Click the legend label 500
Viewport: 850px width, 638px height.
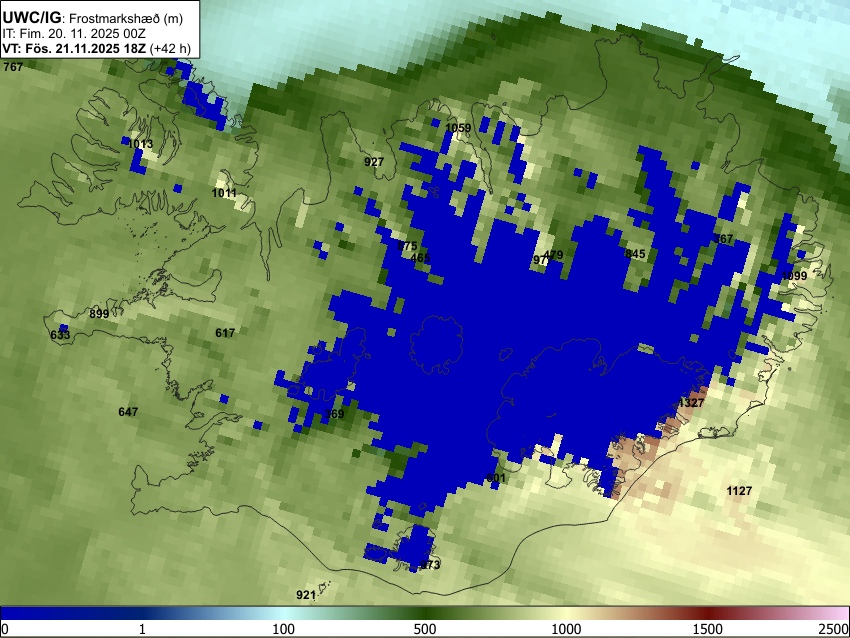[425, 629]
